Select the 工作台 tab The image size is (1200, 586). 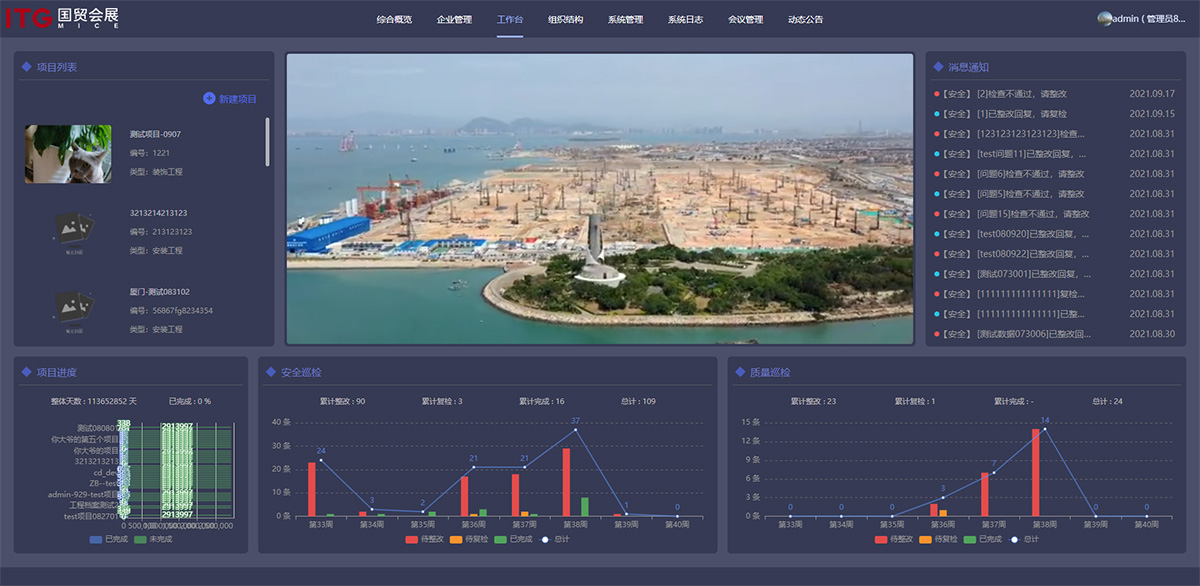coord(510,19)
